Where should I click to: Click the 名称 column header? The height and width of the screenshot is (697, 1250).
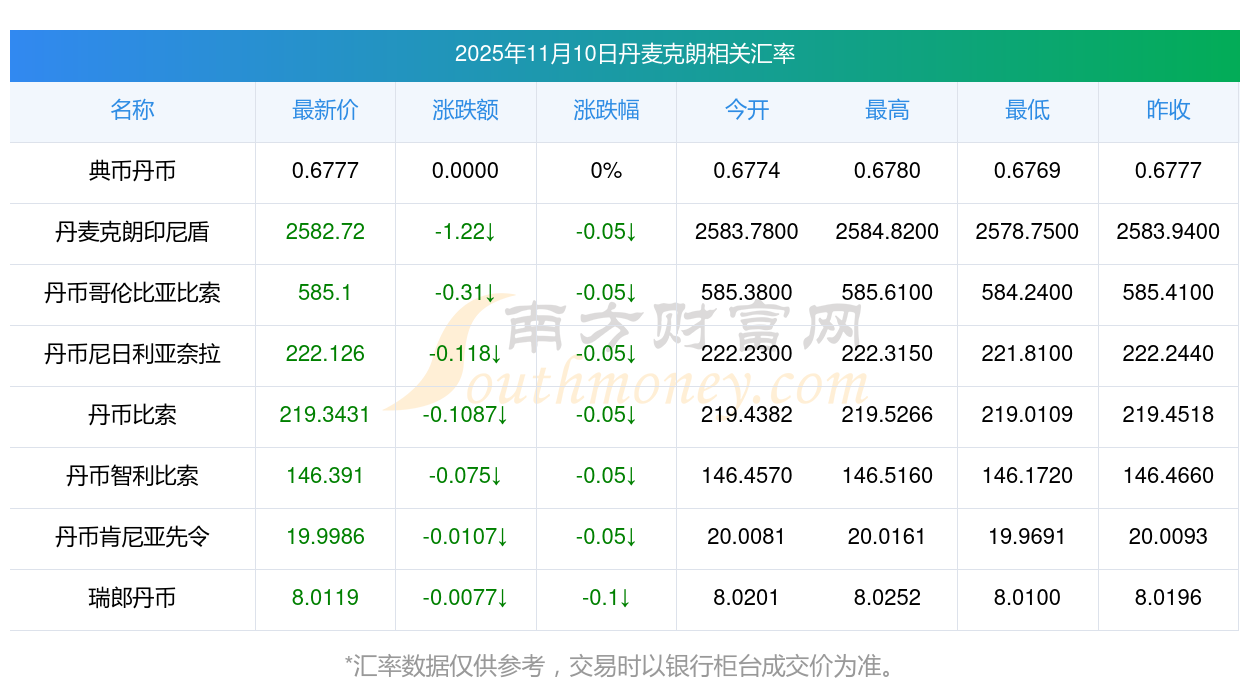132,111
